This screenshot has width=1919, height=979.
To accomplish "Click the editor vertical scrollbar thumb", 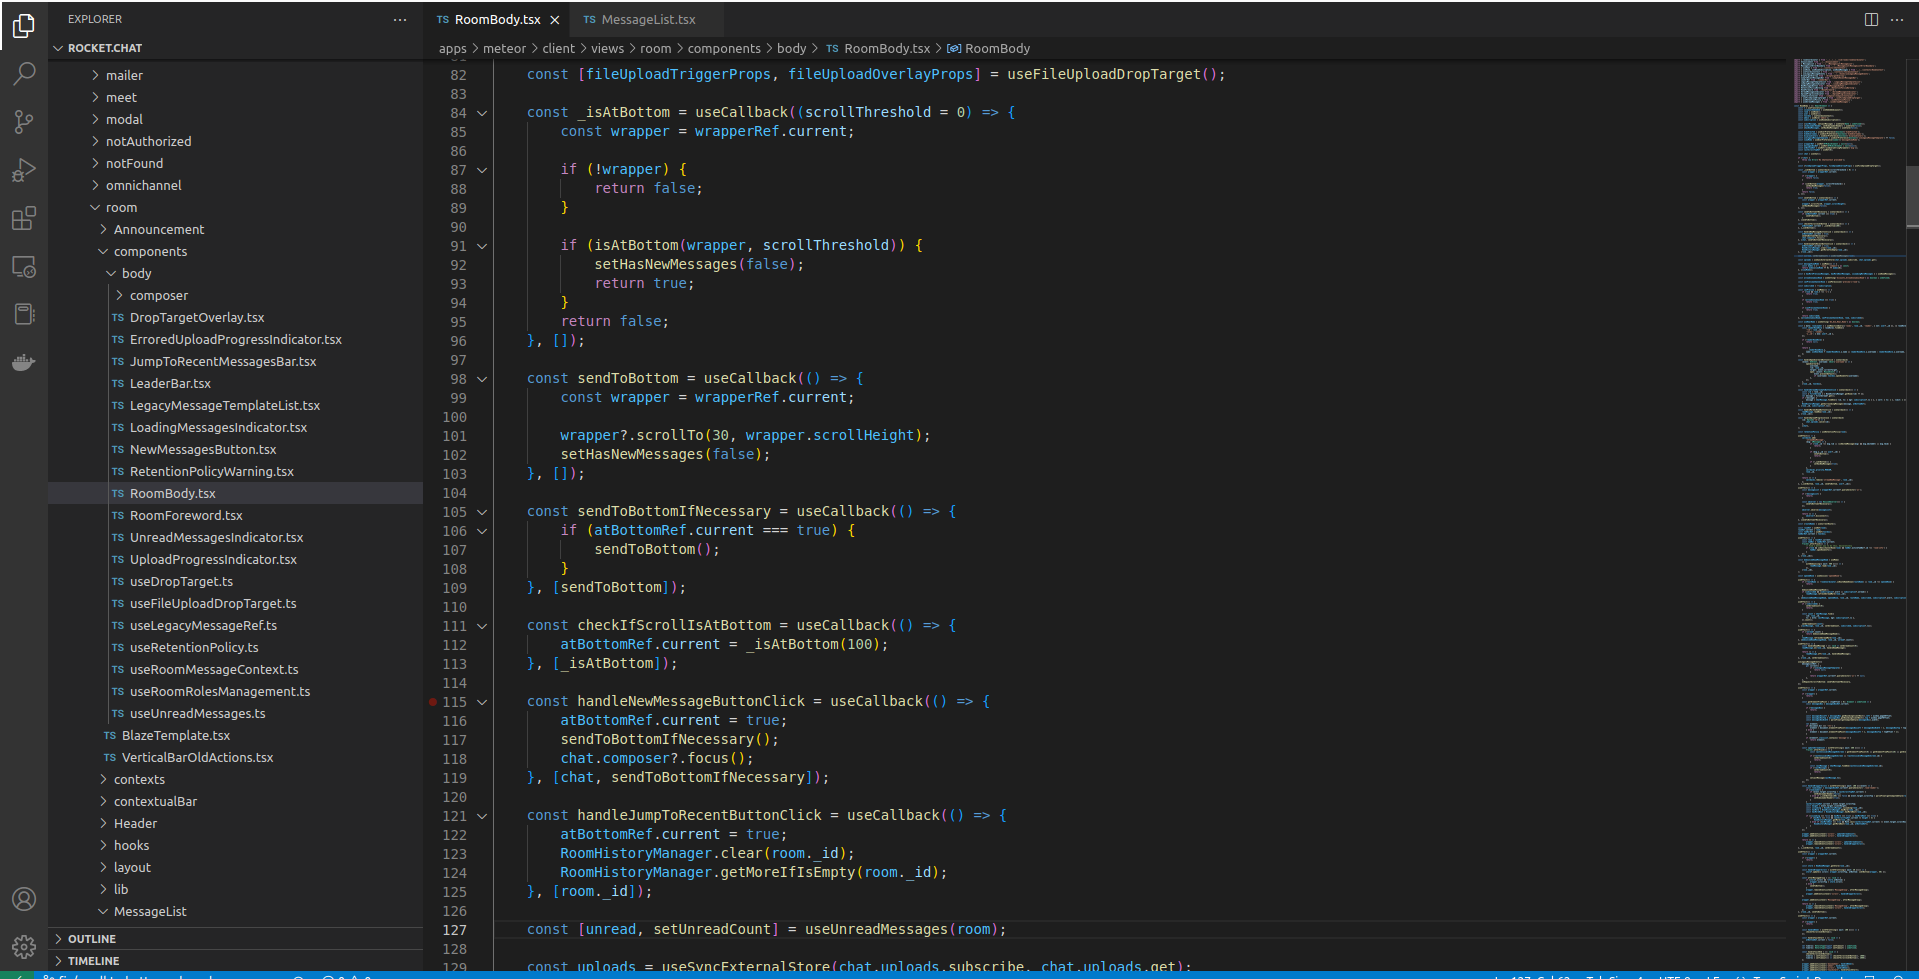I will point(1912,196).
